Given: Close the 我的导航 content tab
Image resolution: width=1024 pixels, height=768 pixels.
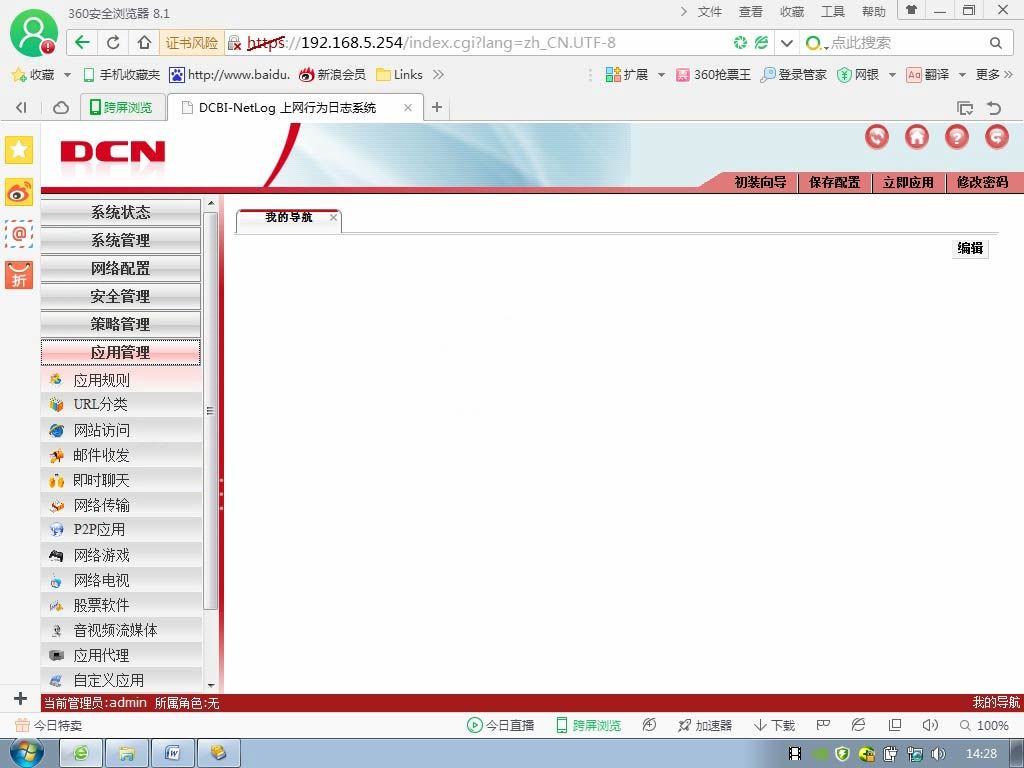Looking at the screenshot, I should point(333,217).
